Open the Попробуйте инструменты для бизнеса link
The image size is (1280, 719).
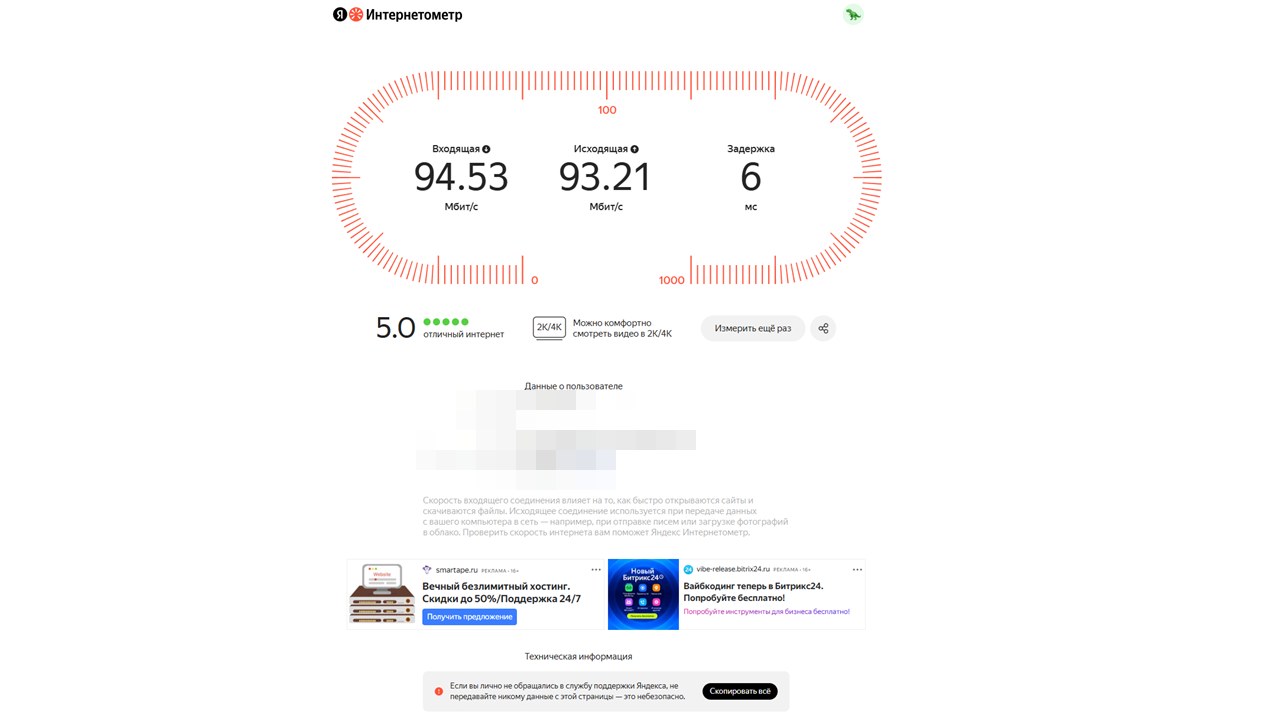(767, 611)
